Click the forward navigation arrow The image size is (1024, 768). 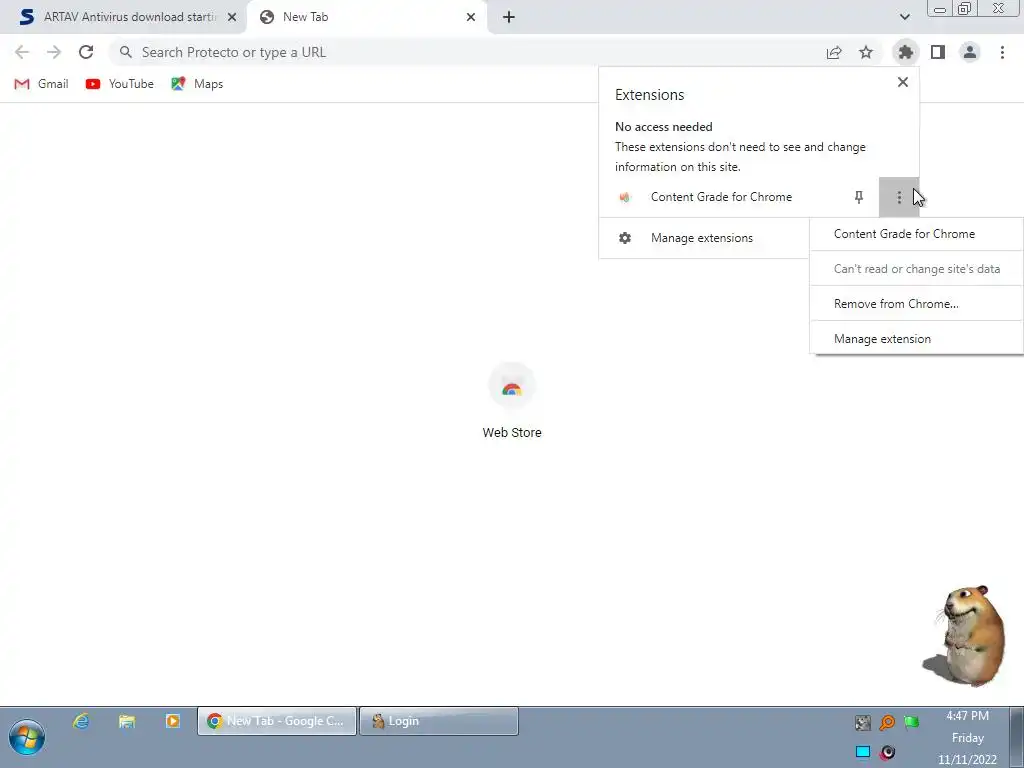coord(54,52)
